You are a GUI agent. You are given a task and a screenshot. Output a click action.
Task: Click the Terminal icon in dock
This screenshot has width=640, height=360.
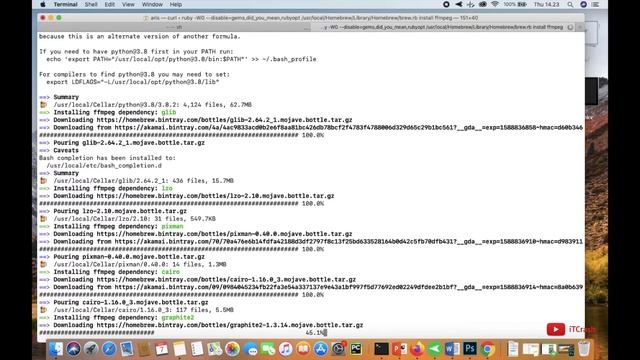point(381,349)
